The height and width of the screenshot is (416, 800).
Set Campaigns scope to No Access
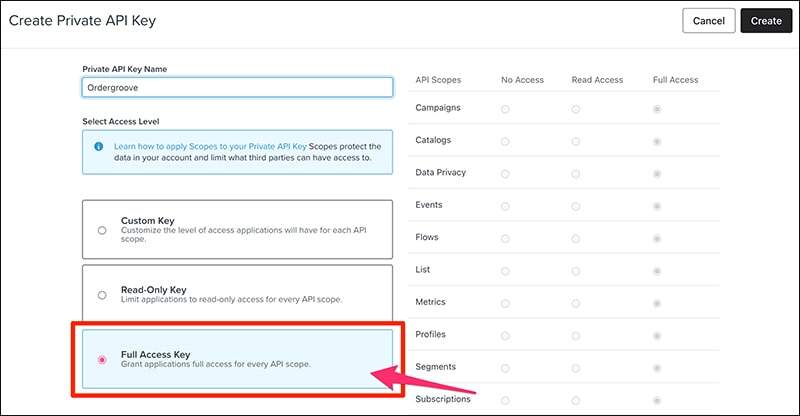(505, 109)
